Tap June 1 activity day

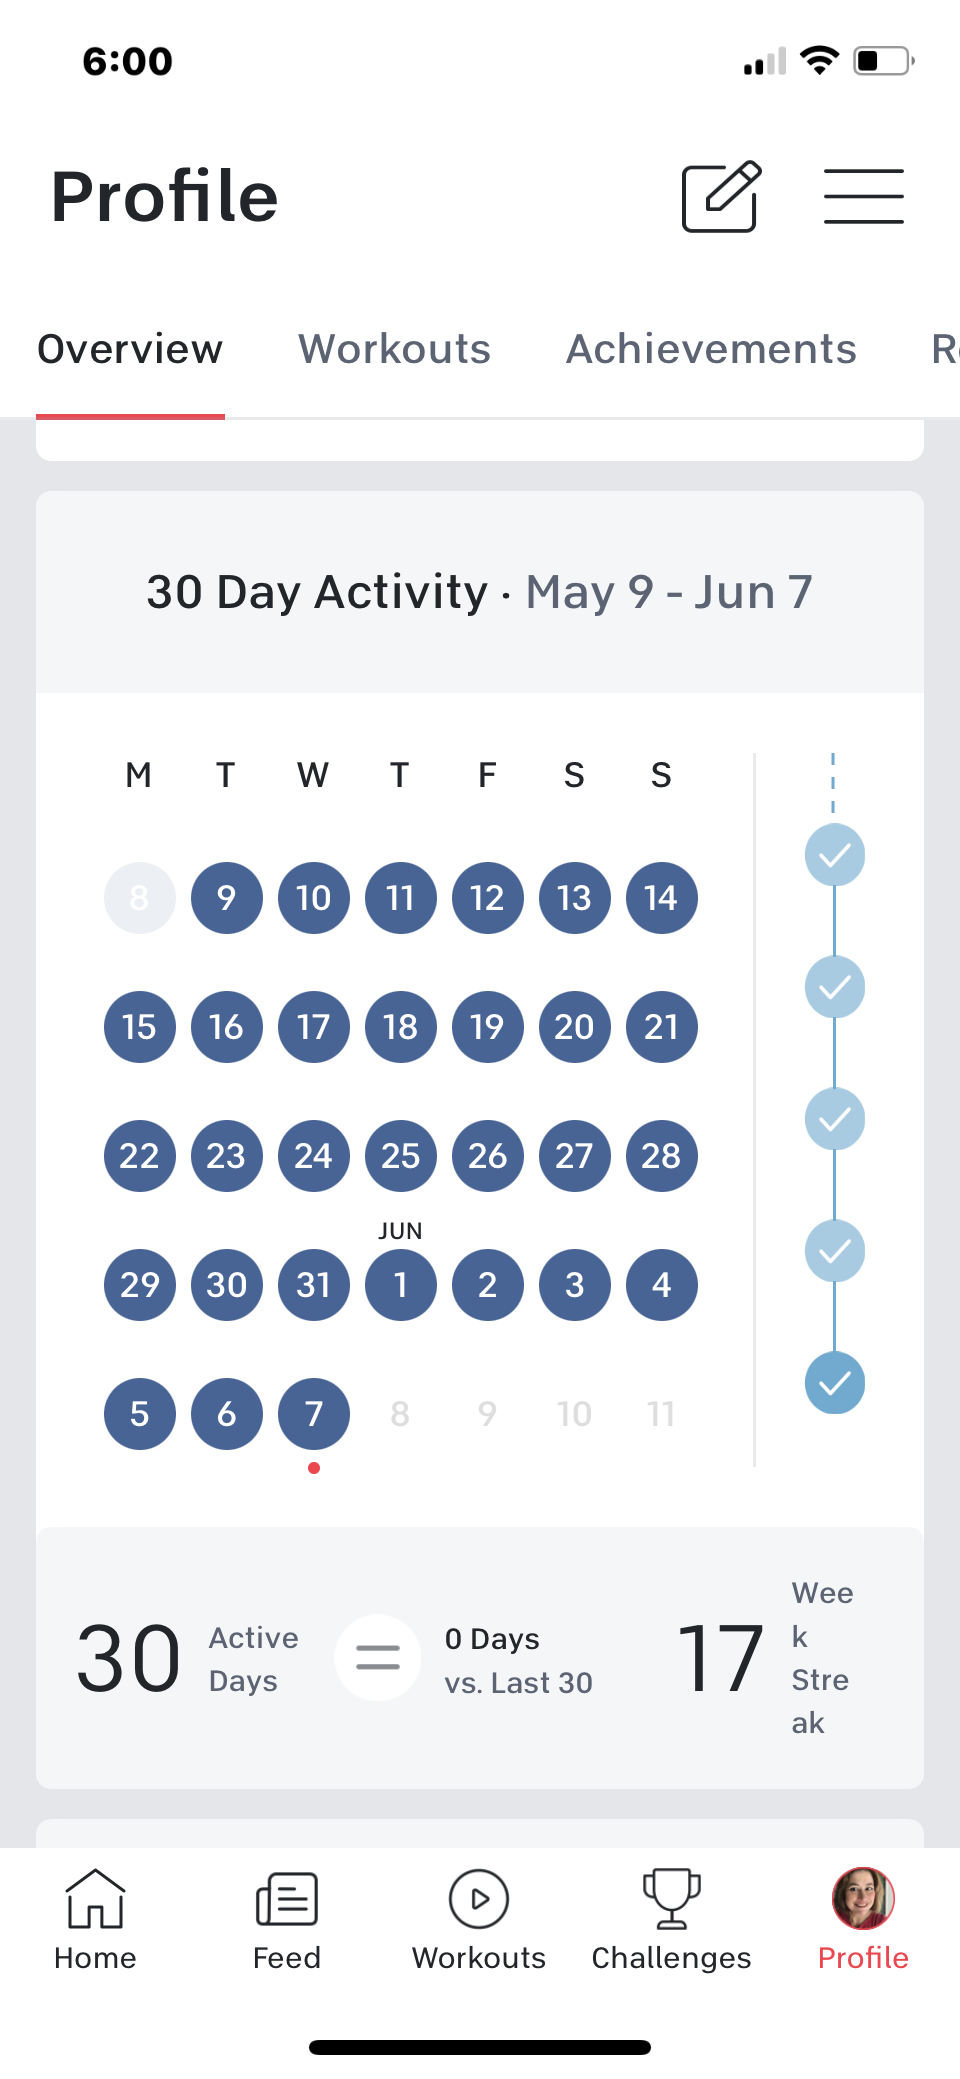pos(401,1285)
